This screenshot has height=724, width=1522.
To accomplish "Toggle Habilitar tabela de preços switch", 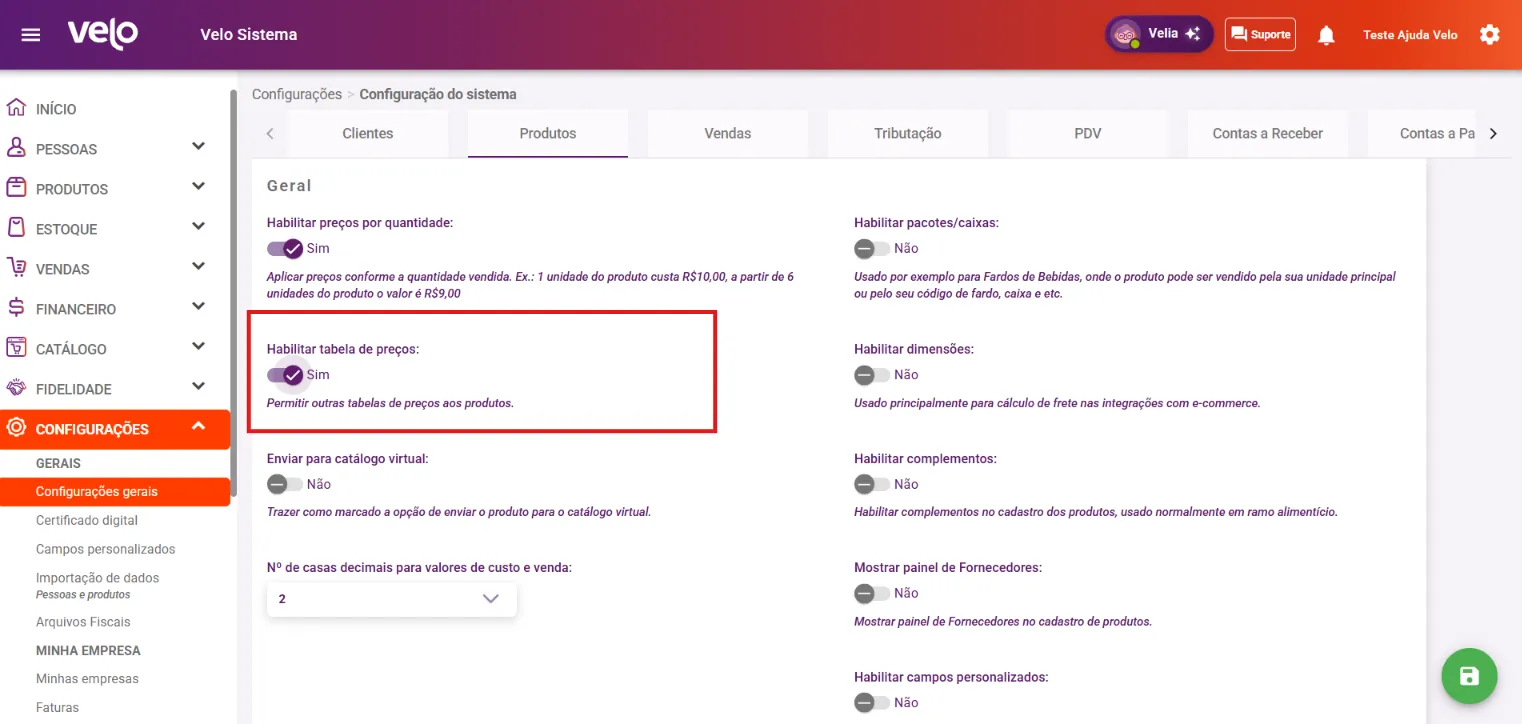I will tap(285, 375).
